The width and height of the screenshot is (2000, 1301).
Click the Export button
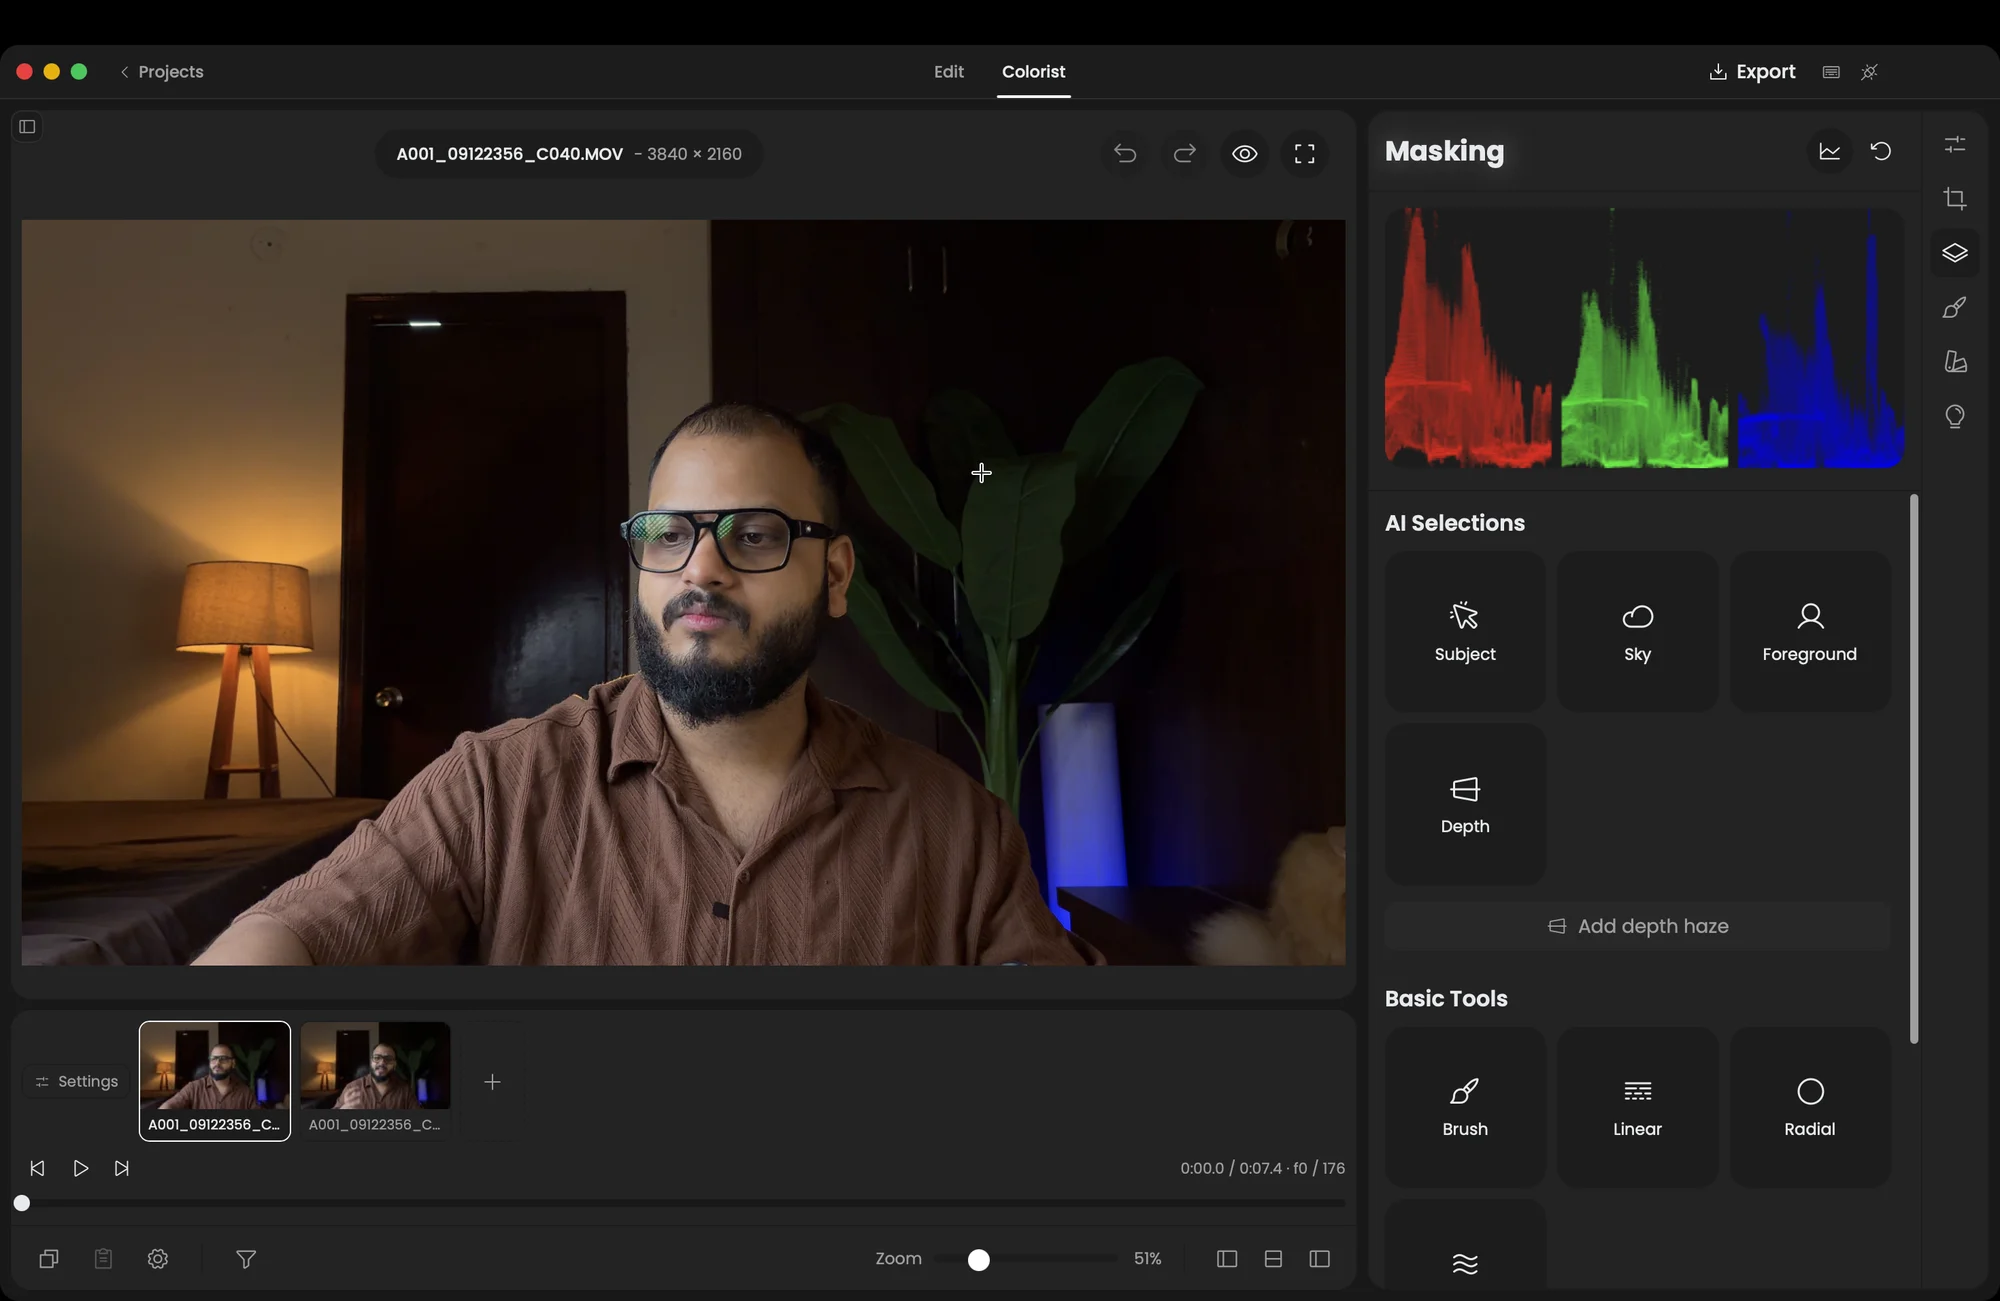1752,72
